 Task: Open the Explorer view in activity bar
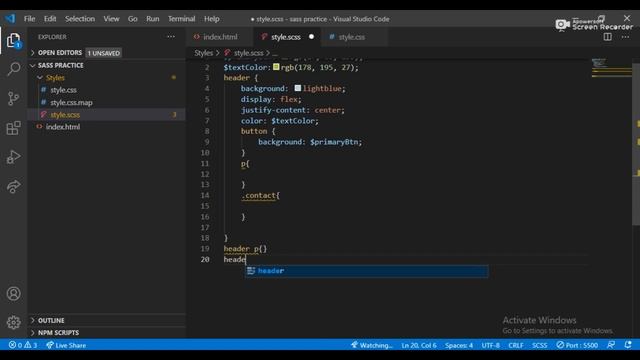pyautogui.click(x=13, y=40)
